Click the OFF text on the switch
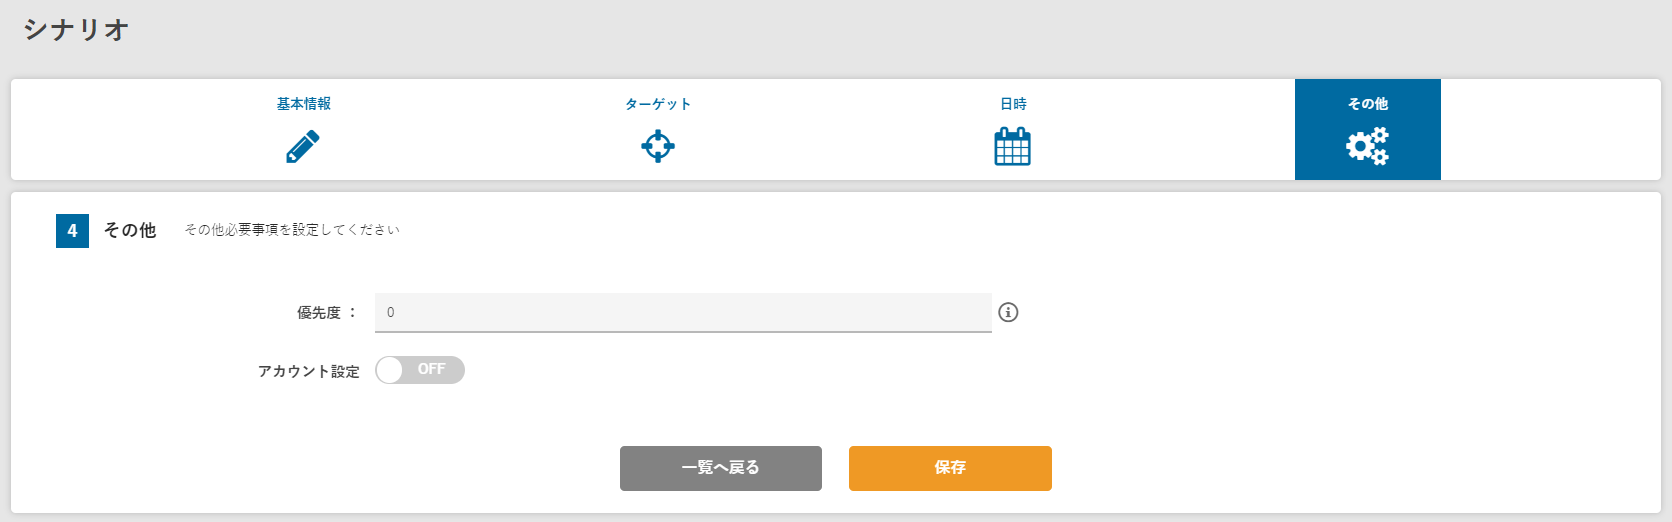Image resolution: width=1672 pixels, height=522 pixels. (x=432, y=370)
